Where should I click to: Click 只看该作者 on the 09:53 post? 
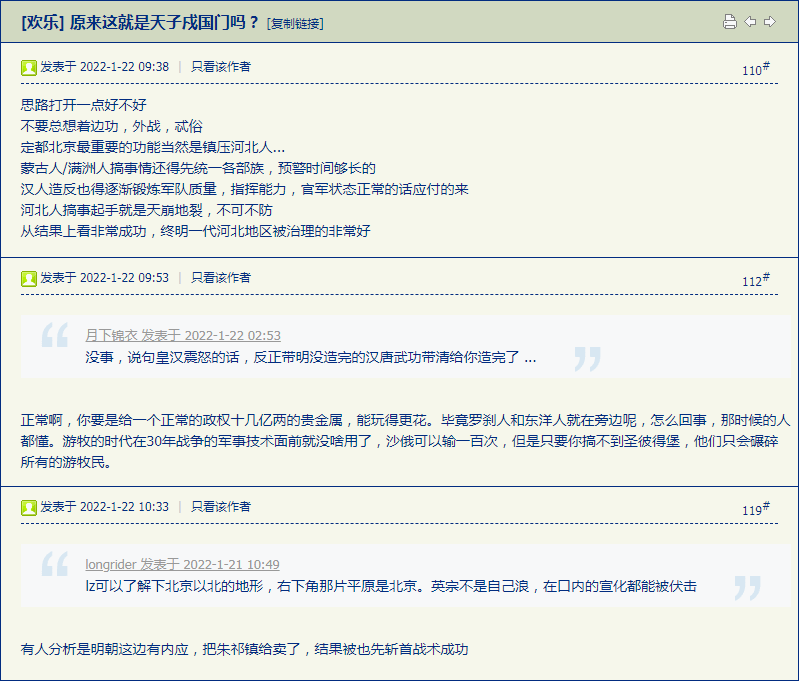coord(221,278)
